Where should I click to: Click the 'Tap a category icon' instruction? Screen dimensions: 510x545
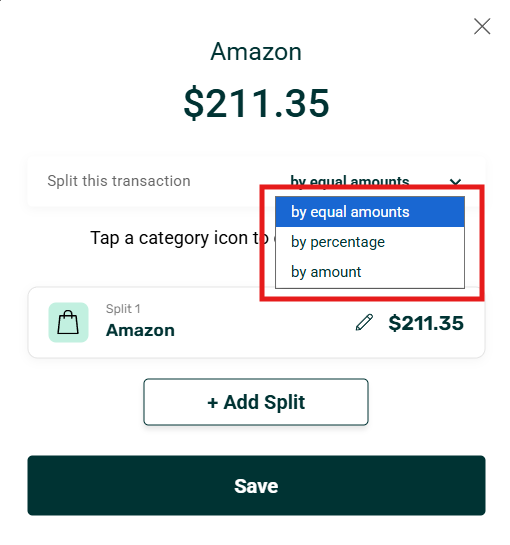[x=179, y=238]
